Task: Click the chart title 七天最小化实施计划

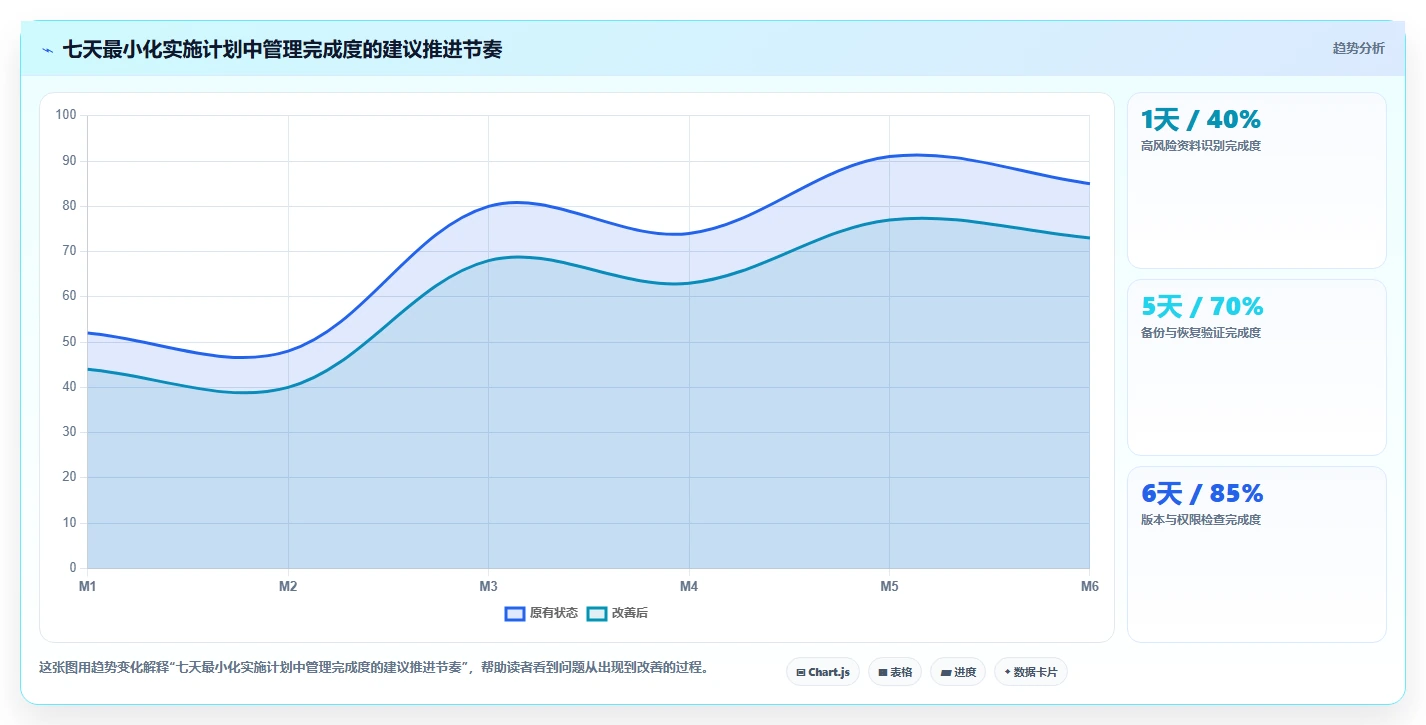Action: (282, 49)
